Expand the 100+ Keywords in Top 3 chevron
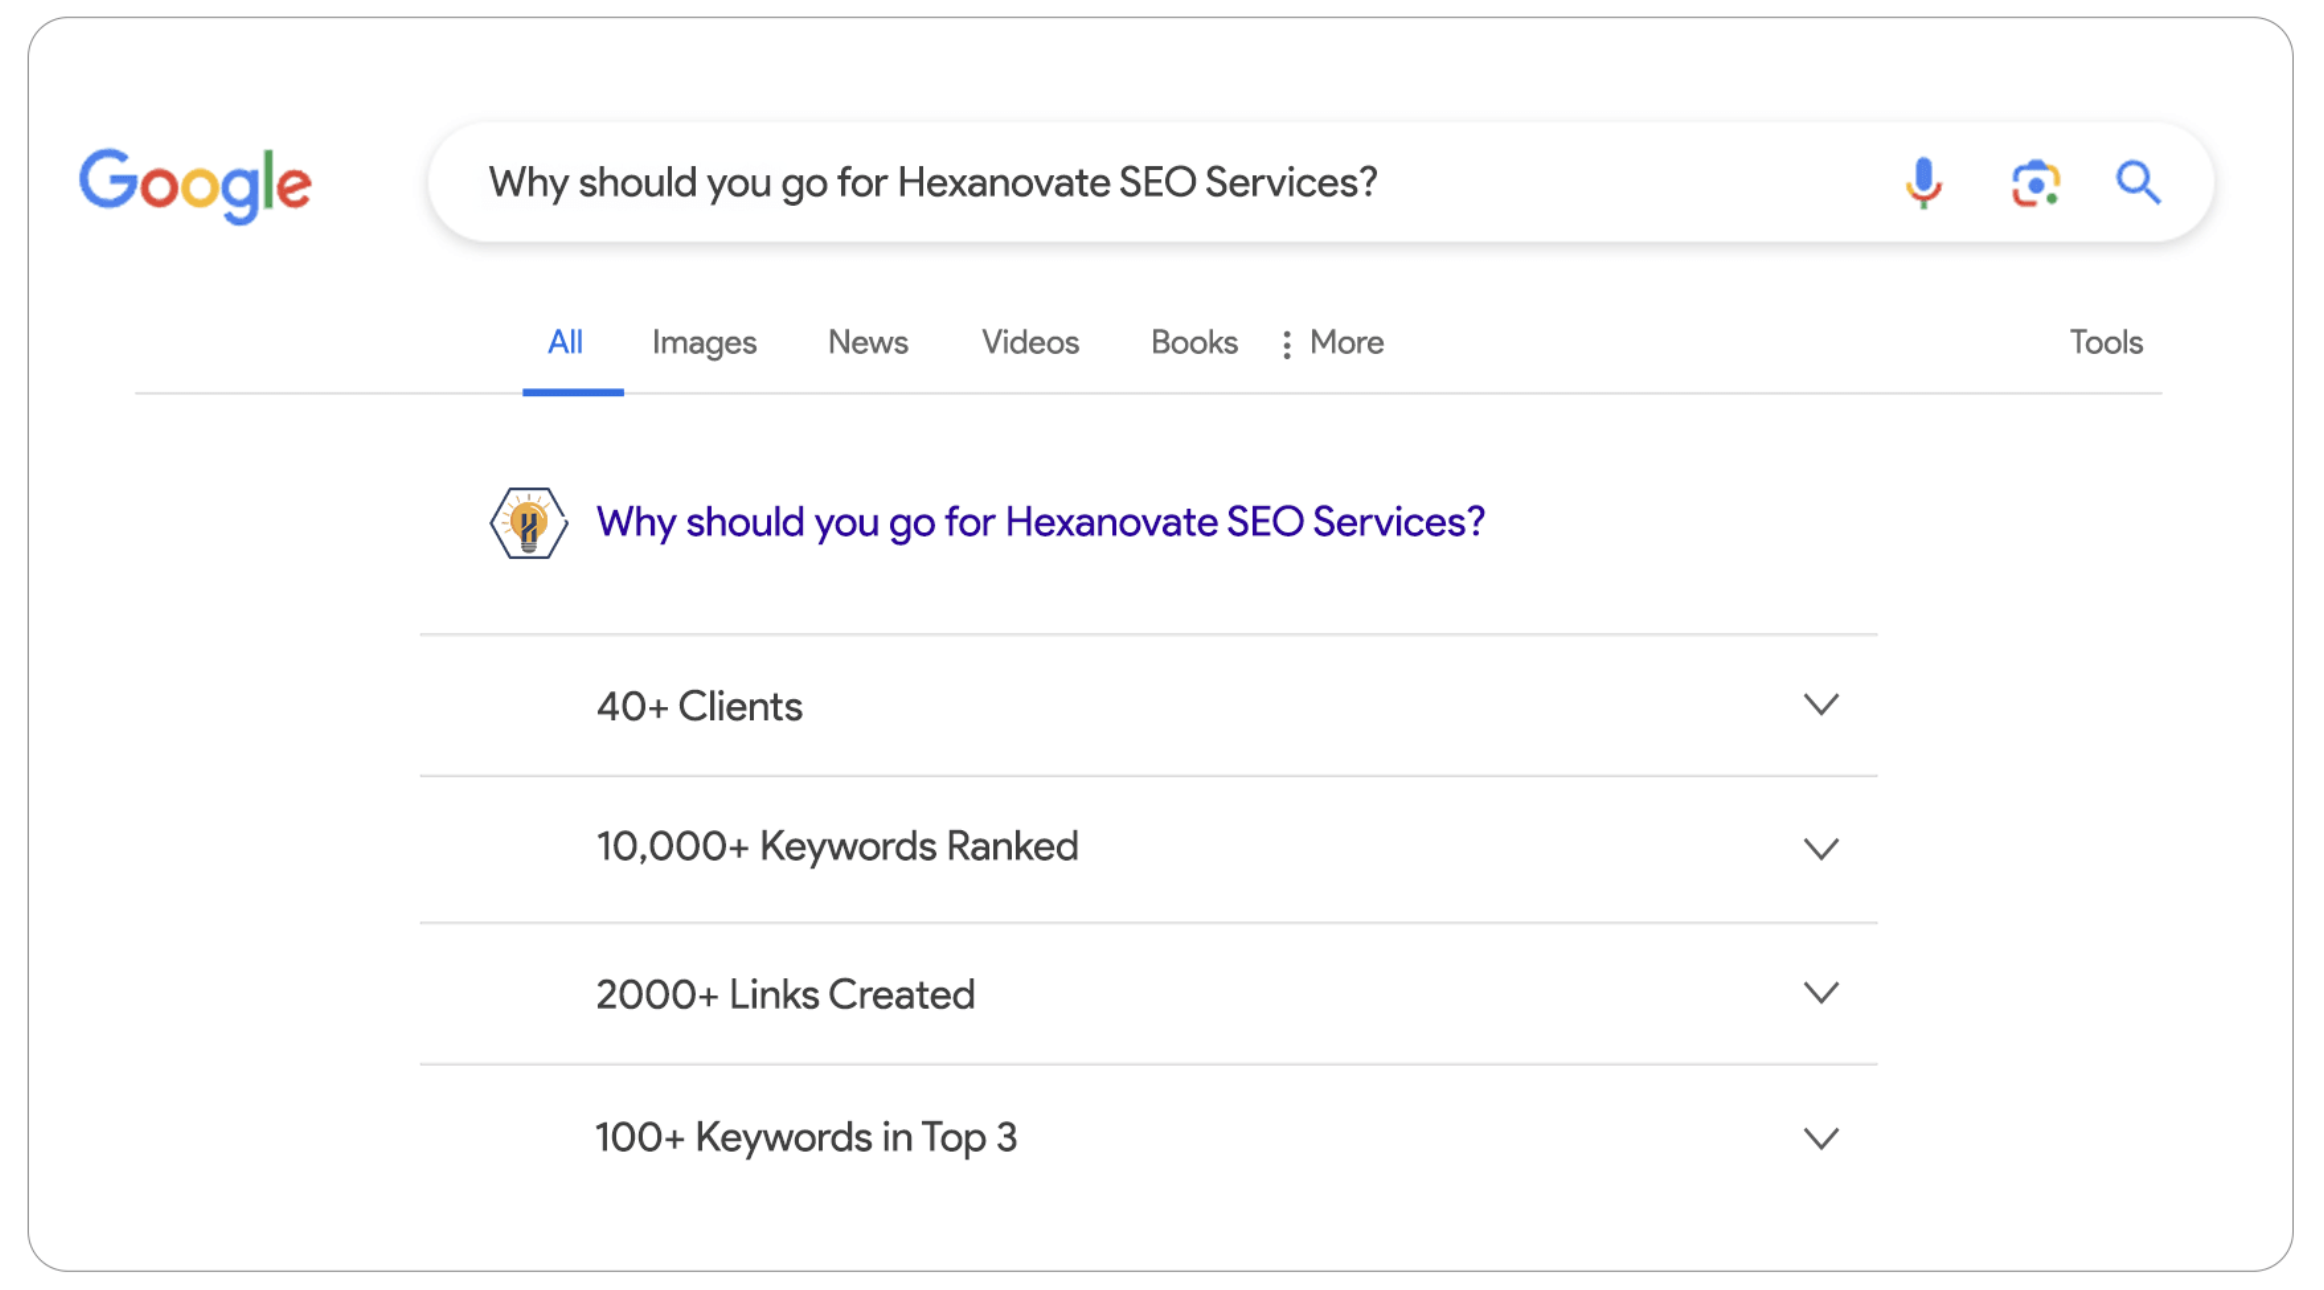The image size is (2324, 1290). [x=1821, y=1138]
